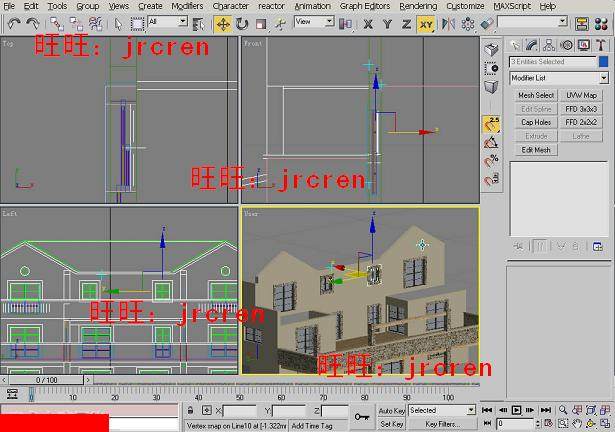Open the reference coordinate 'View' dropdown
This screenshot has height=432, width=615.
[314, 22]
